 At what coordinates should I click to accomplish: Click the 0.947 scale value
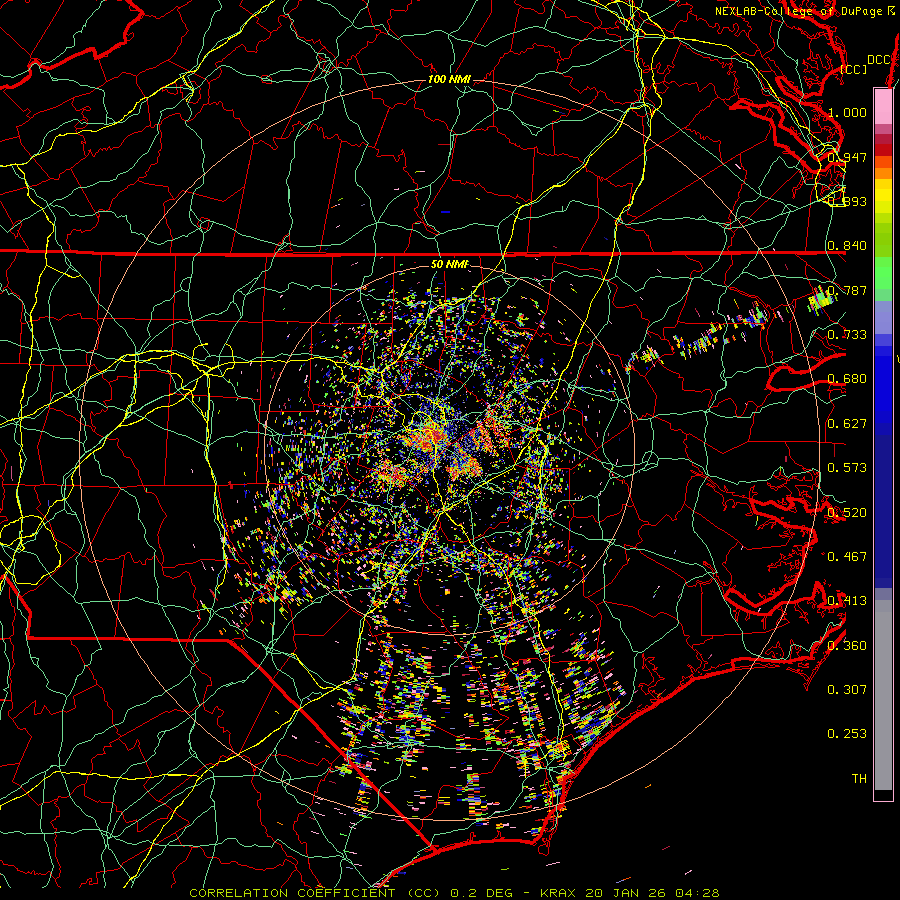tap(847, 157)
